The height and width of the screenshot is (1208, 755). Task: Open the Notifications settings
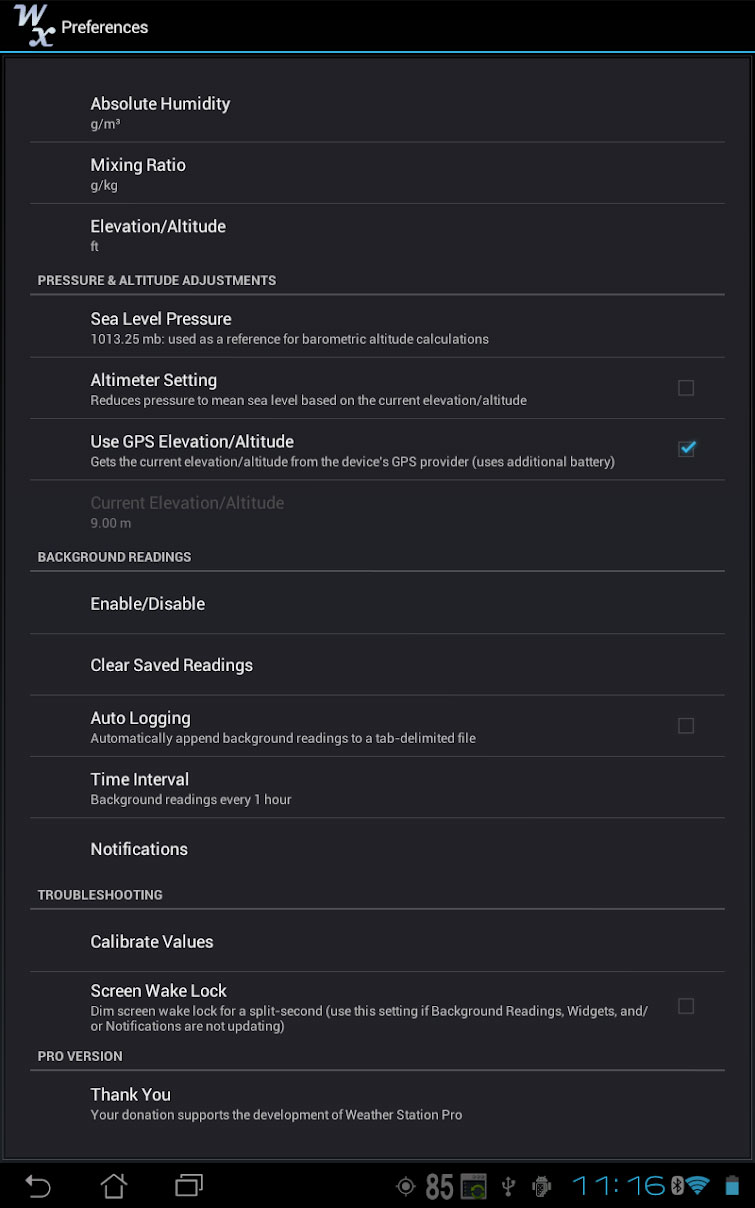pos(377,849)
